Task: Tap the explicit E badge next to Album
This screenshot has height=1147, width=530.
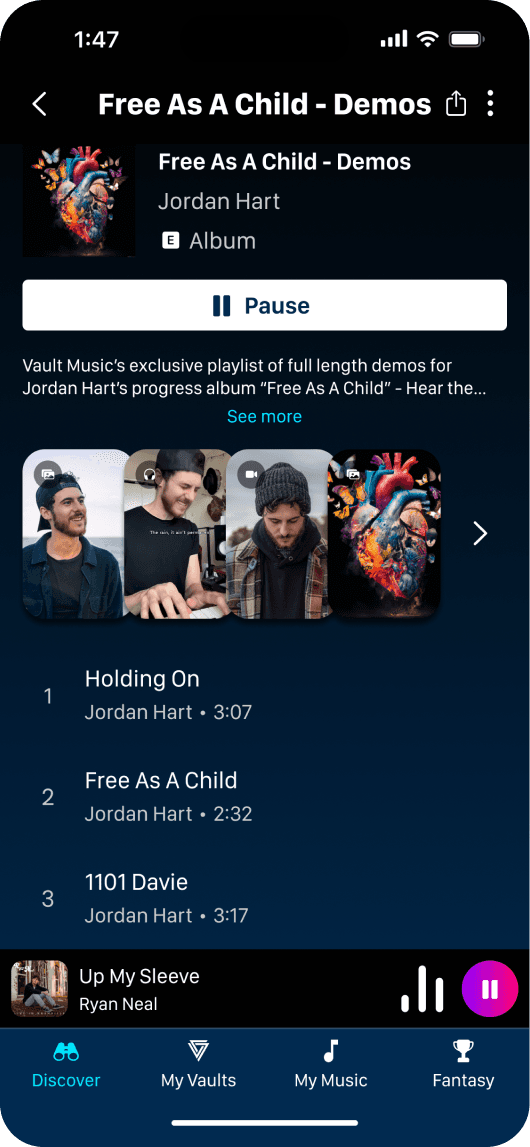Action: (x=170, y=241)
